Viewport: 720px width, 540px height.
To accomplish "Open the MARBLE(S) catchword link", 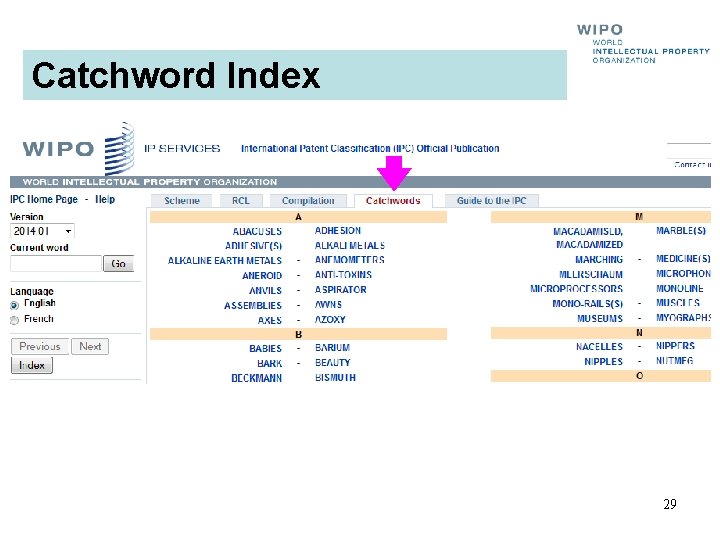I will click(x=681, y=231).
